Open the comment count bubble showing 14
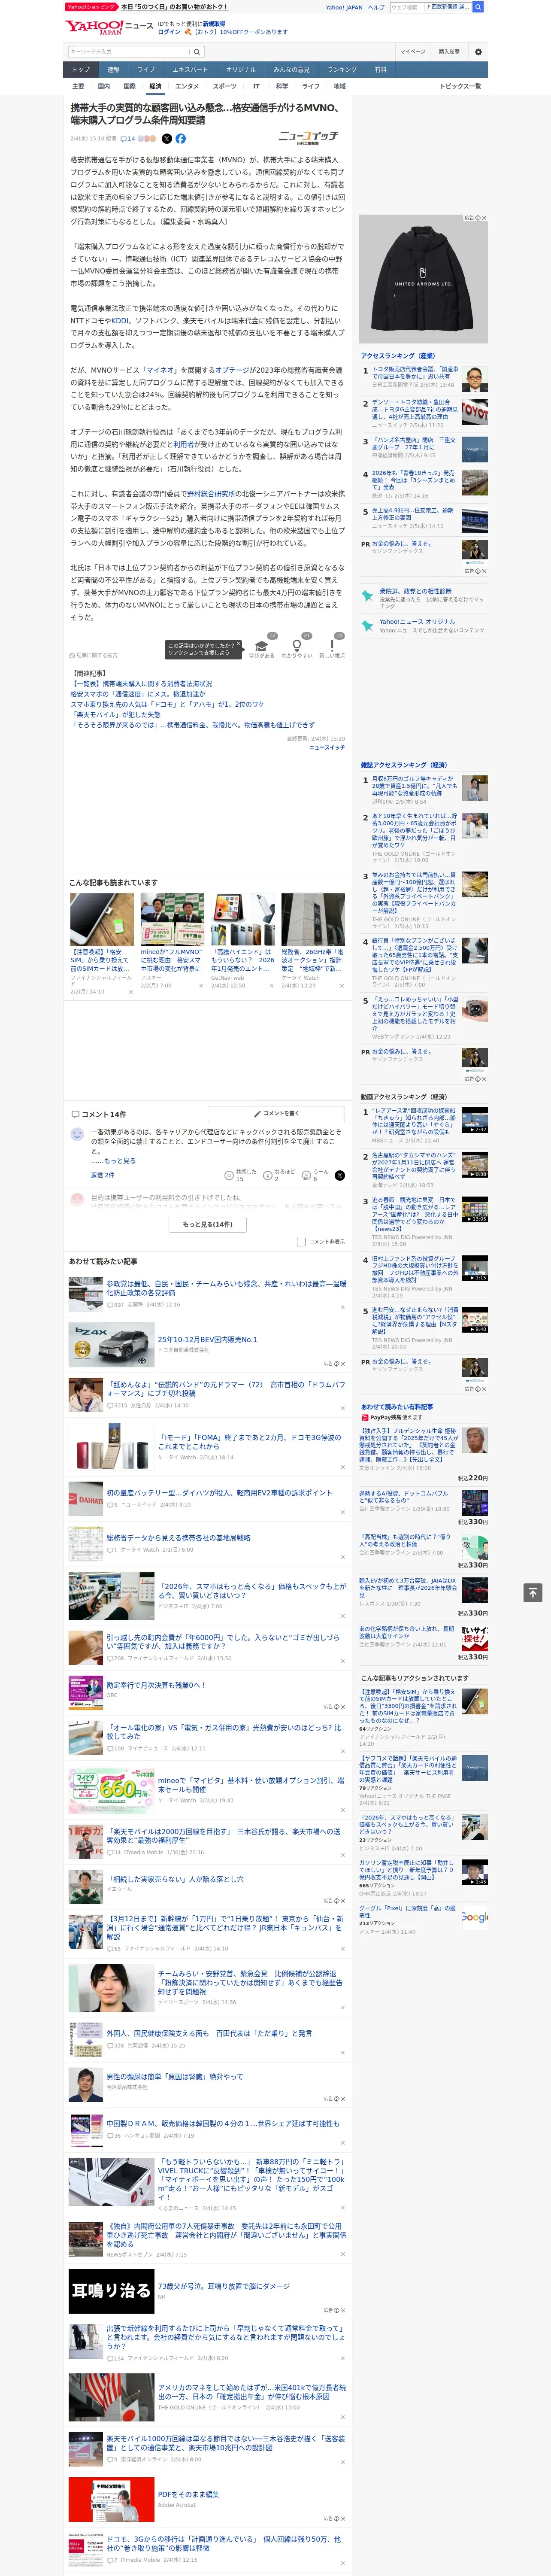Screen dimensions: 551x2576 point(127,139)
